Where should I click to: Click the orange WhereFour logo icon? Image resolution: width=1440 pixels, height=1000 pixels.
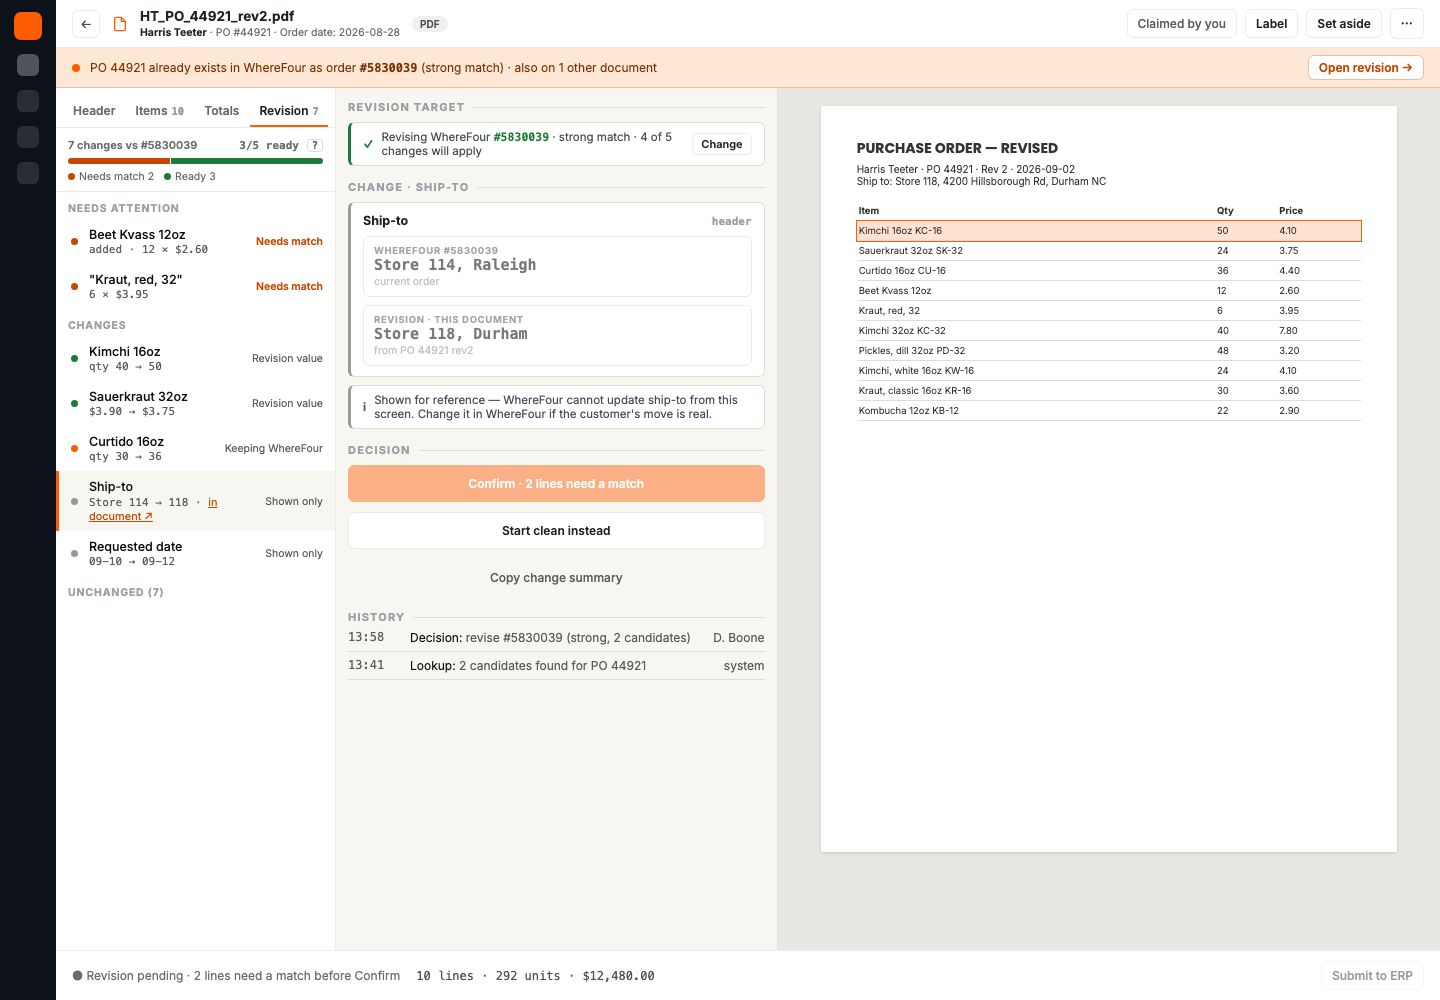28,26
